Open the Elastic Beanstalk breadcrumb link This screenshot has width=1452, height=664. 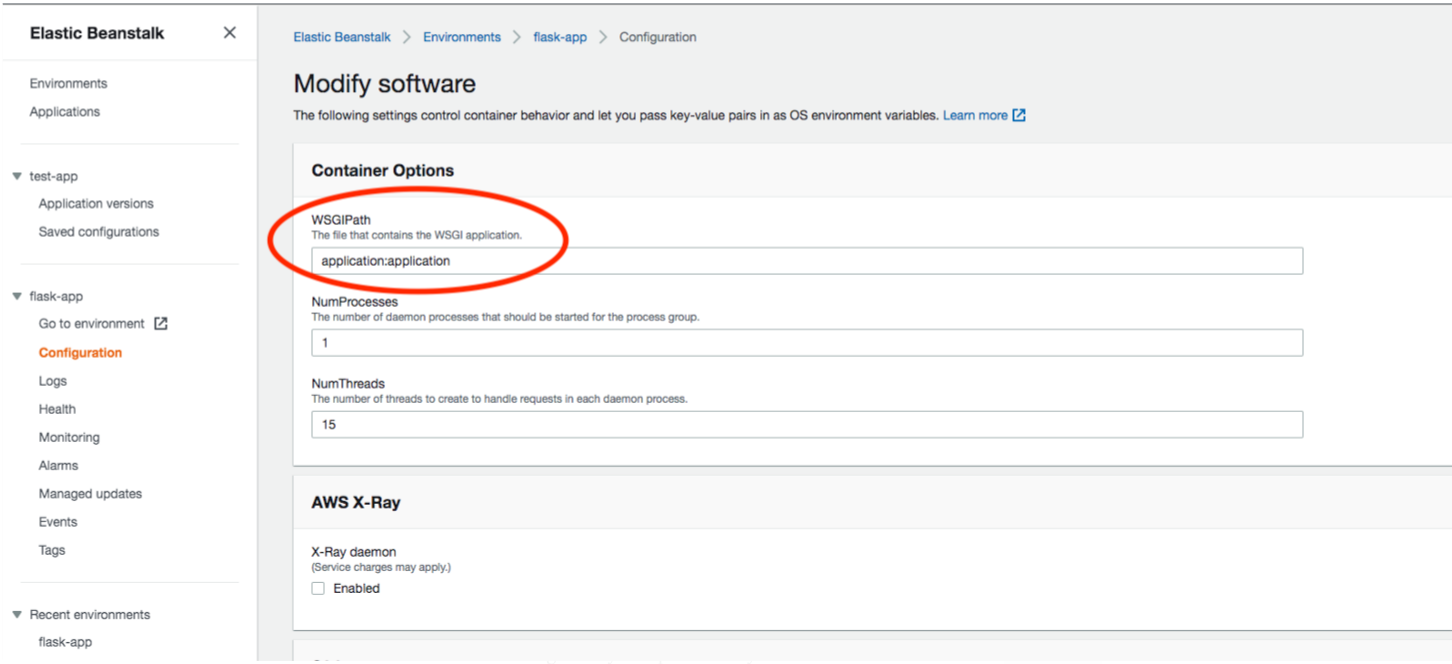[341, 36]
